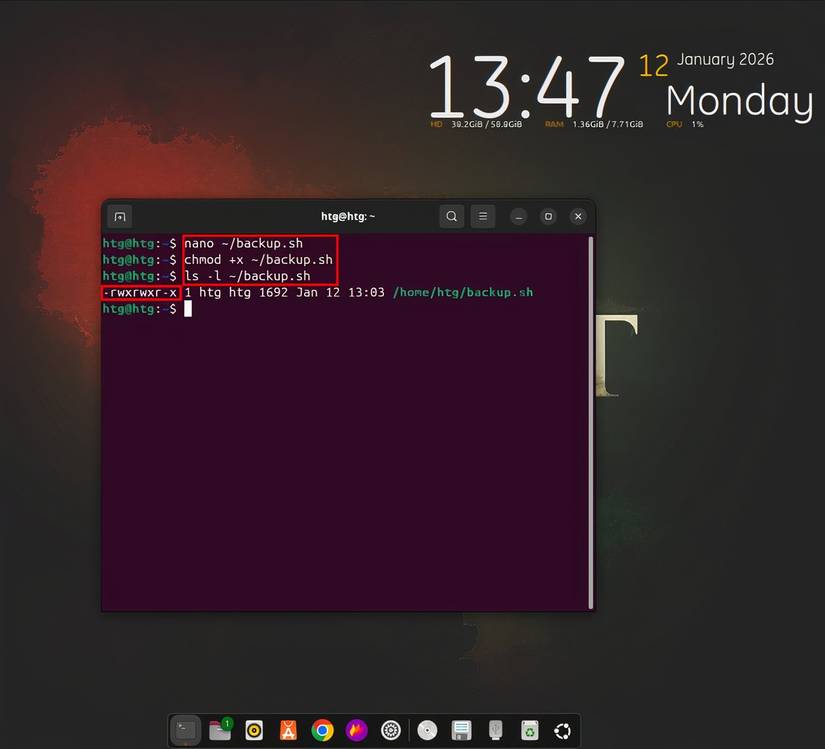Open Settings gear from the dock
The height and width of the screenshot is (749, 825).
pos(390,730)
